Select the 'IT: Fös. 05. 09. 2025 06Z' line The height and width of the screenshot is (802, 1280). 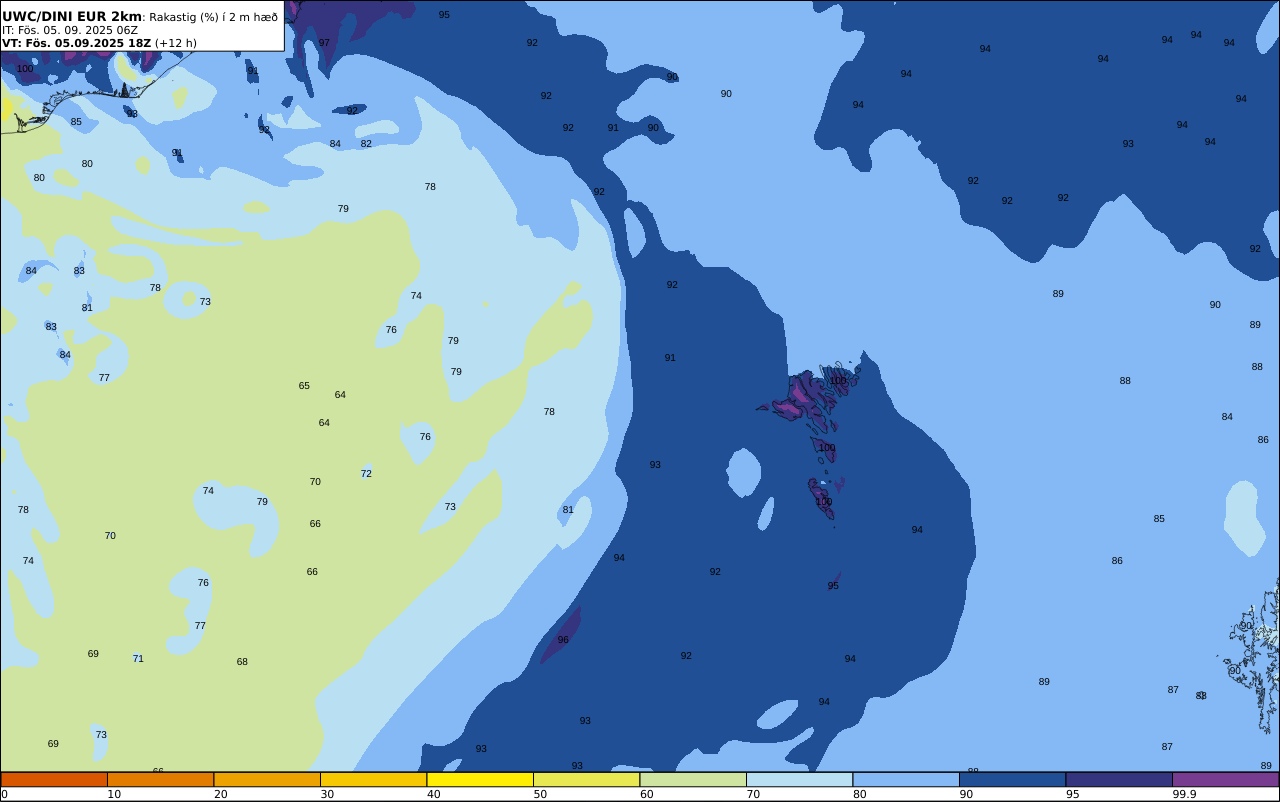point(70,30)
